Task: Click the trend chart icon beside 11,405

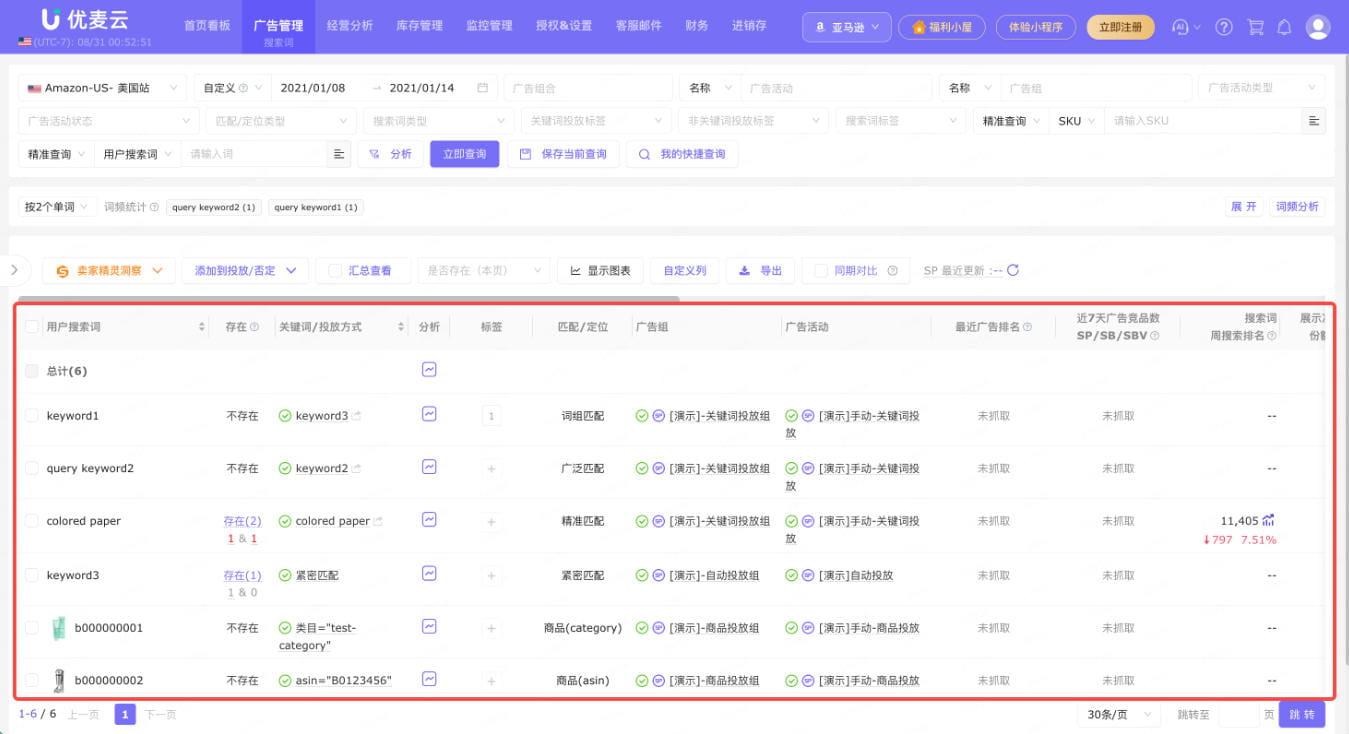Action: click(x=1268, y=520)
